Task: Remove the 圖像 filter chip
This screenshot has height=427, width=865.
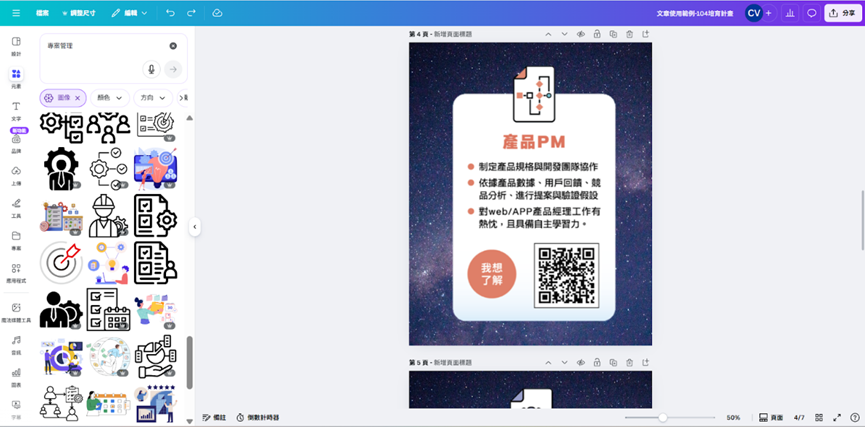Action: point(77,98)
